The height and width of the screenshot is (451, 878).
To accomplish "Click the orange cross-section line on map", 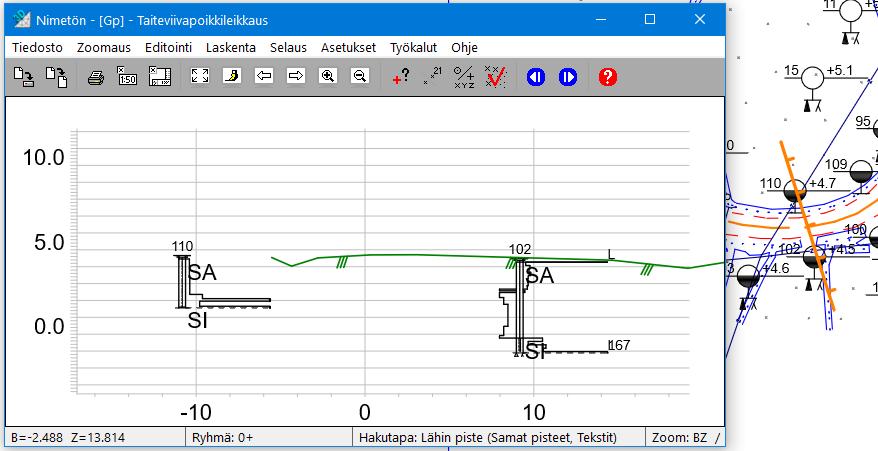I will click(806, 224).
